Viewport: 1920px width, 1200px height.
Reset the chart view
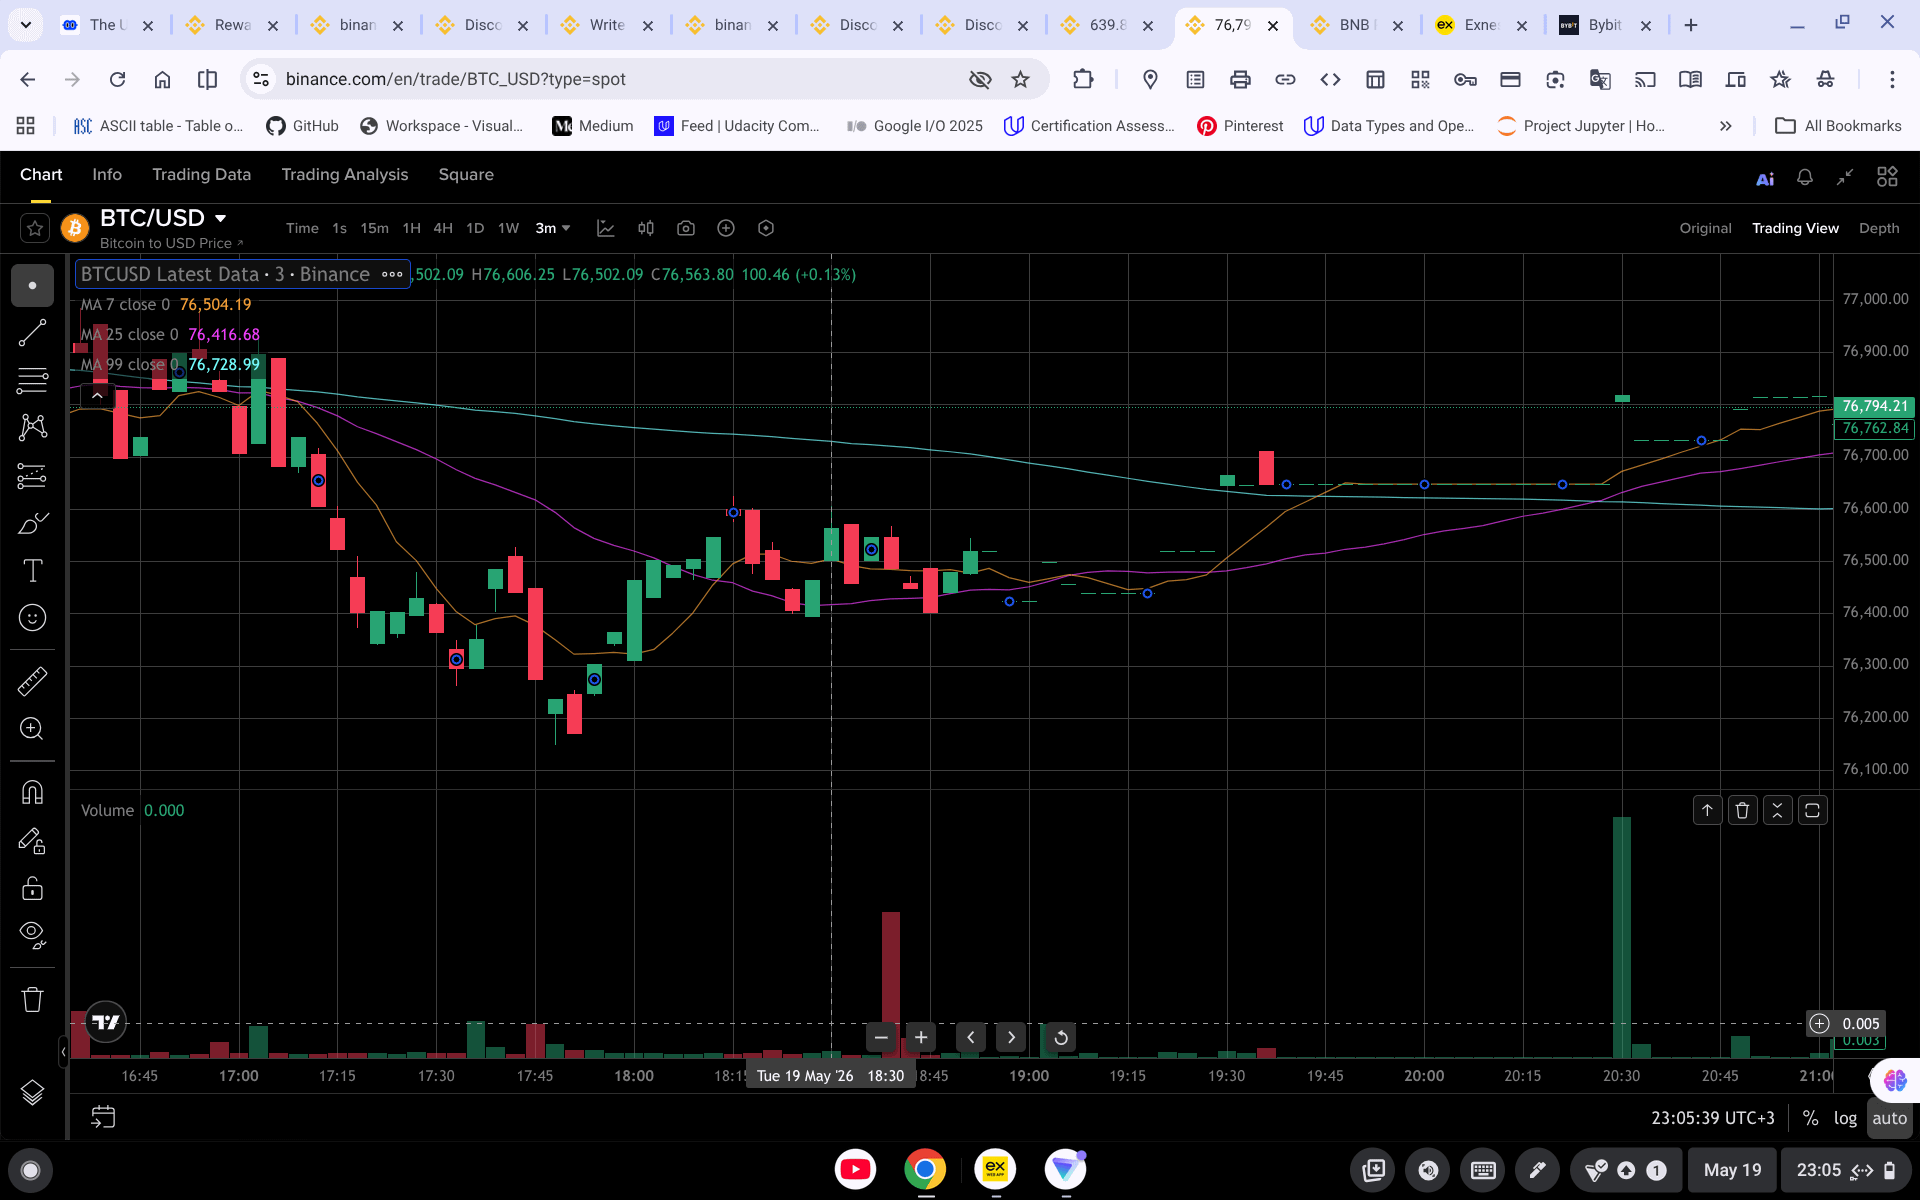(x=1061, y=1037)
